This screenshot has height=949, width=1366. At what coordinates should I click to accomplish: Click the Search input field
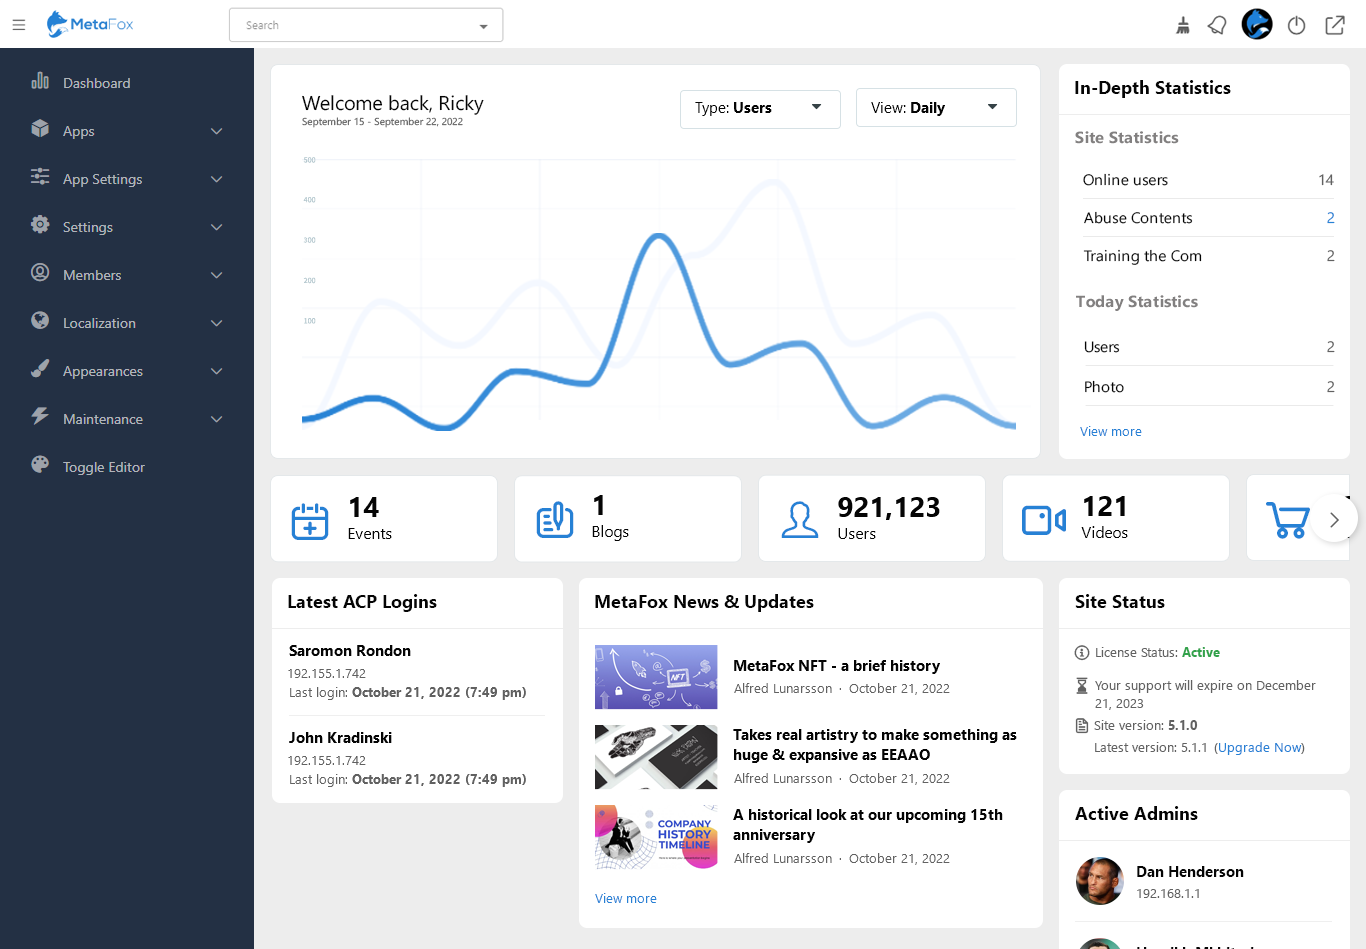355,25
